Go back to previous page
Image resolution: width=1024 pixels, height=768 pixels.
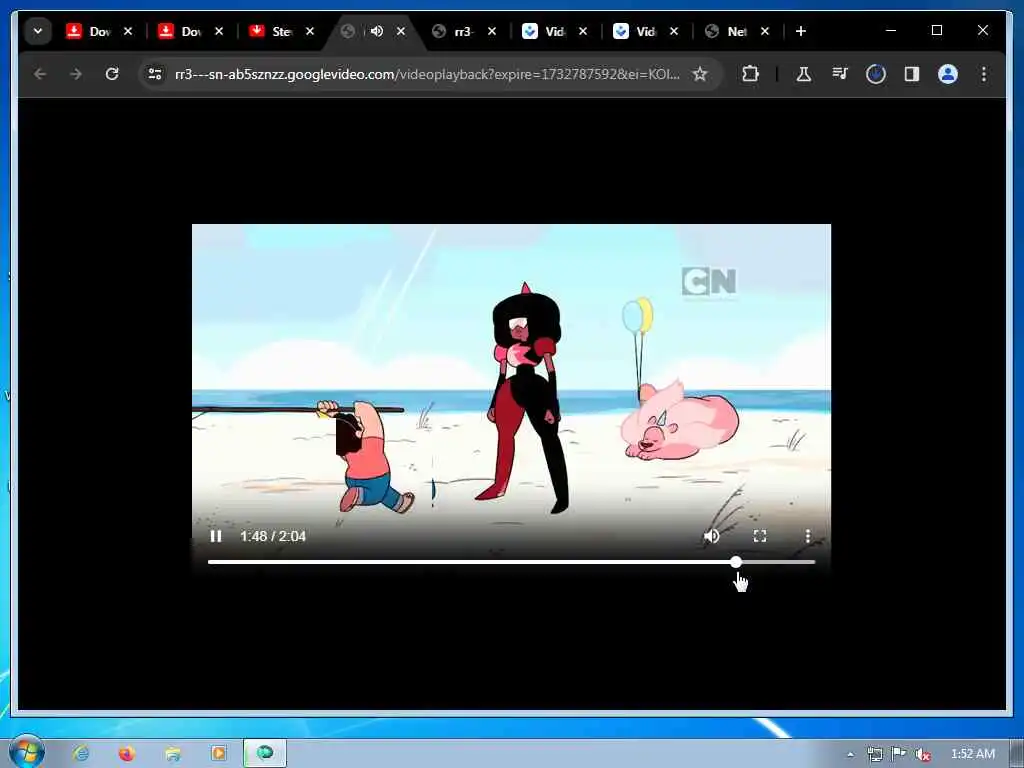click(x=40, y=74)
